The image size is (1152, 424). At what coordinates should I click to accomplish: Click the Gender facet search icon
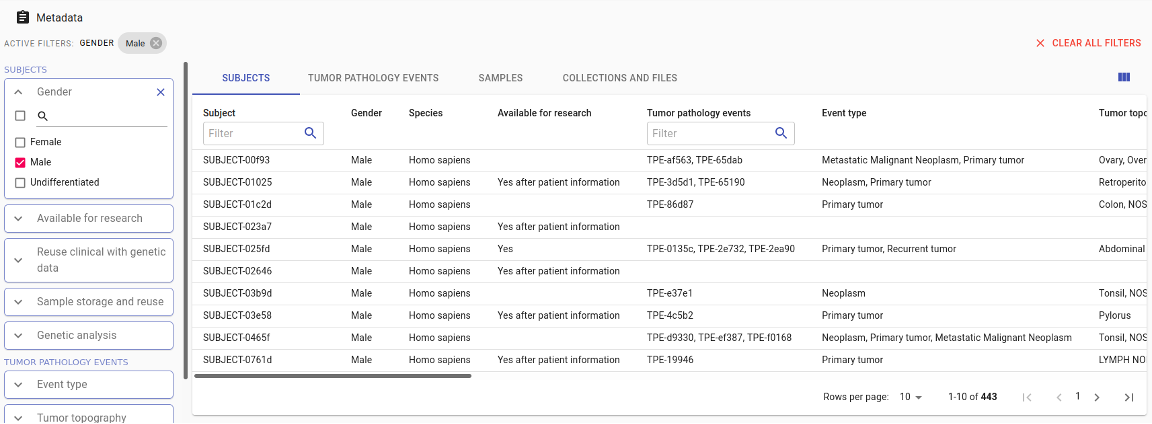43,116
